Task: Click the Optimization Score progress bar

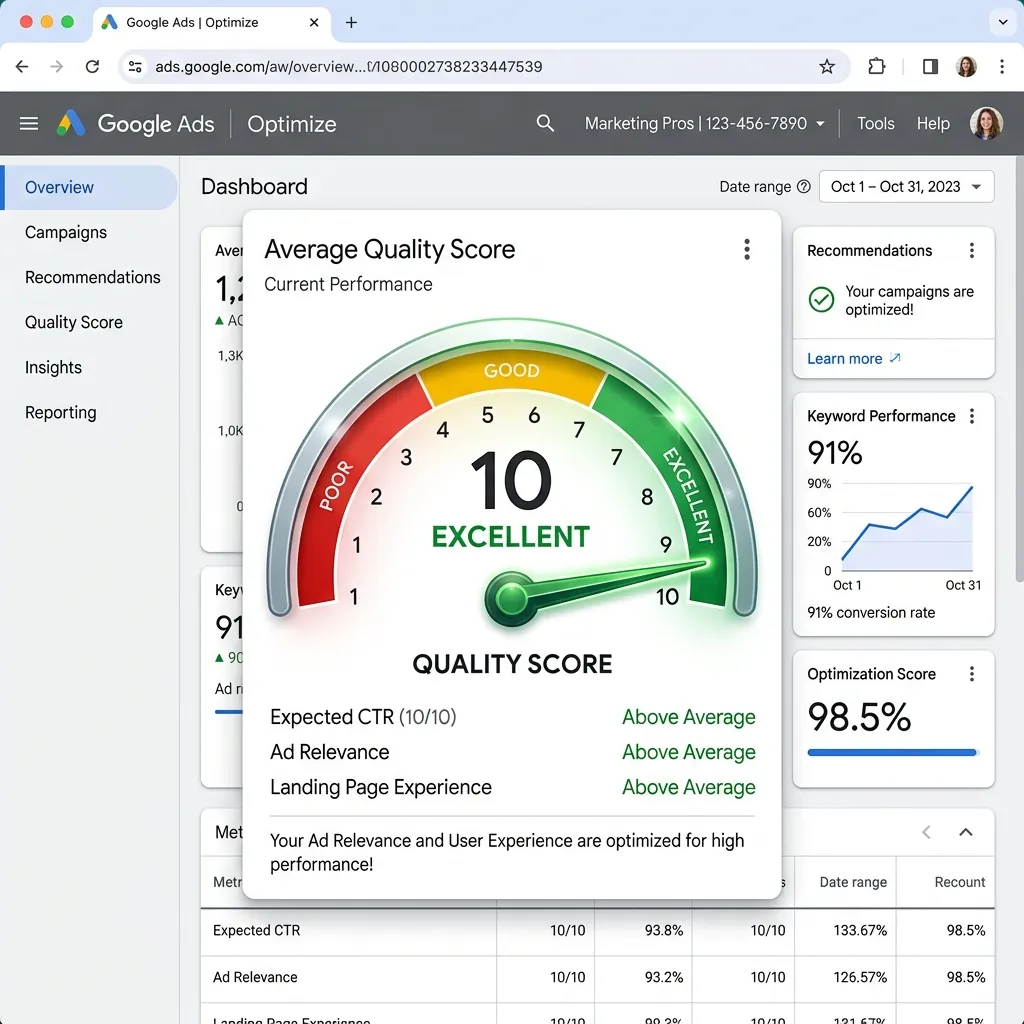Action: point(892,752)
